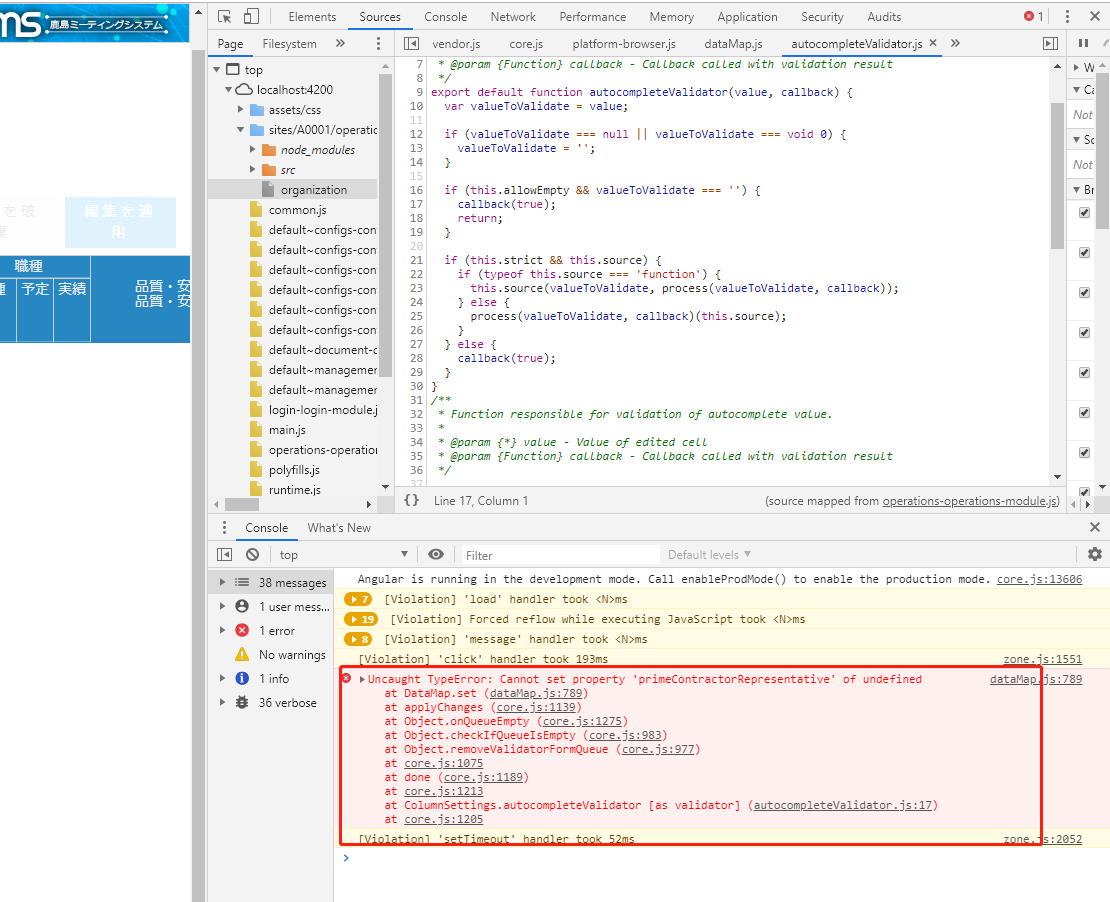The image size is (1110, 902).
Task: Open the 'top' execution context dropdown
Action: [340, 554]
